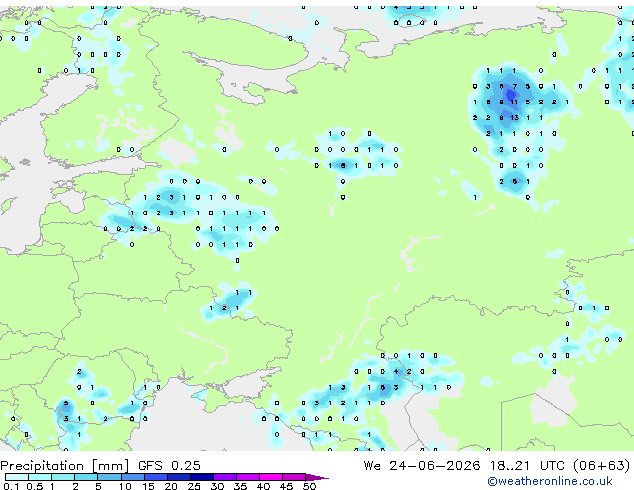Pick the lightest 0.1–0.5 mm legend swatch
This screenshot has height=490, width=634.
[x=16, y=477]
